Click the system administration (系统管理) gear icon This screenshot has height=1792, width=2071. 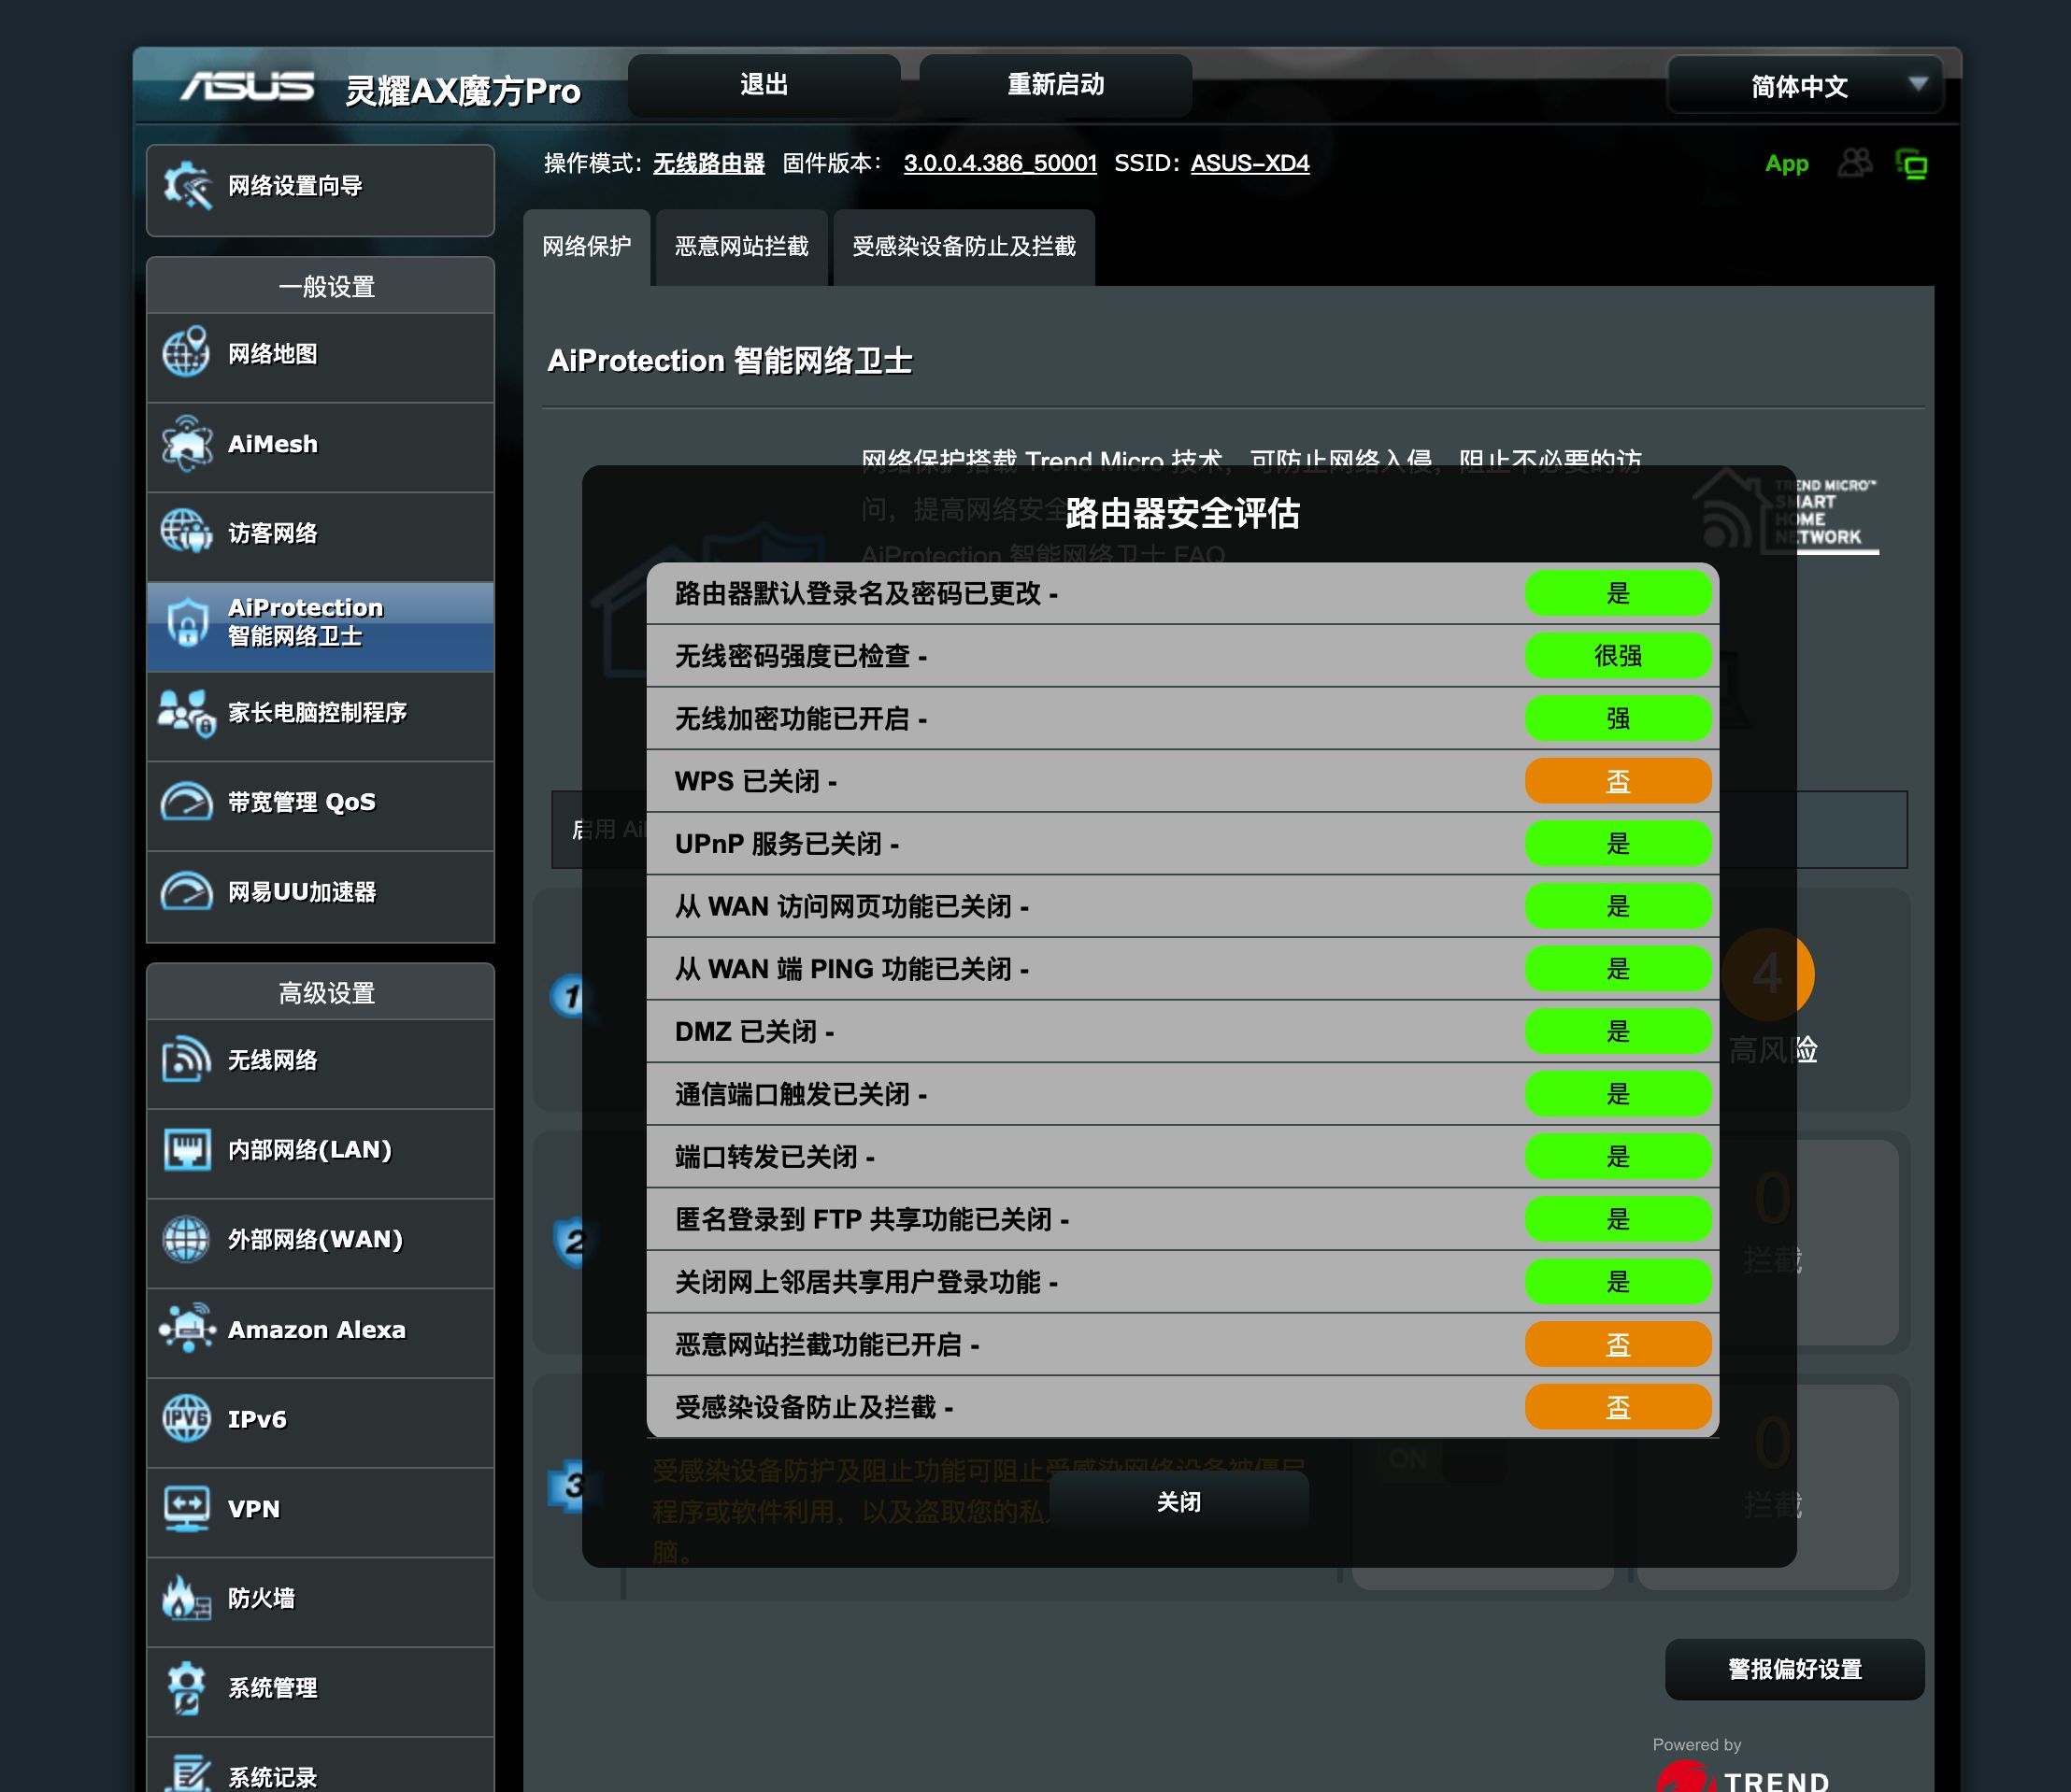tap(187, 1688)
